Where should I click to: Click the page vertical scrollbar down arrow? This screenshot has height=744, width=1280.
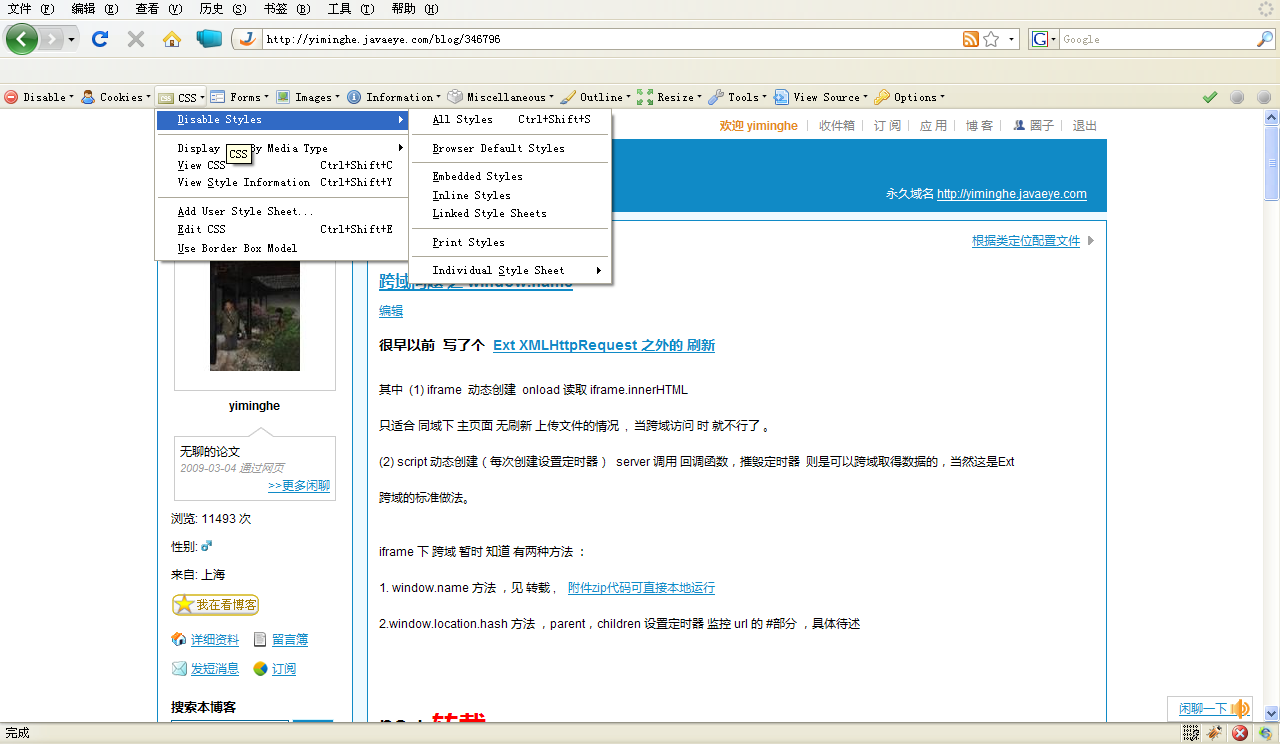pyautogui.click(x=1272, y=714)
